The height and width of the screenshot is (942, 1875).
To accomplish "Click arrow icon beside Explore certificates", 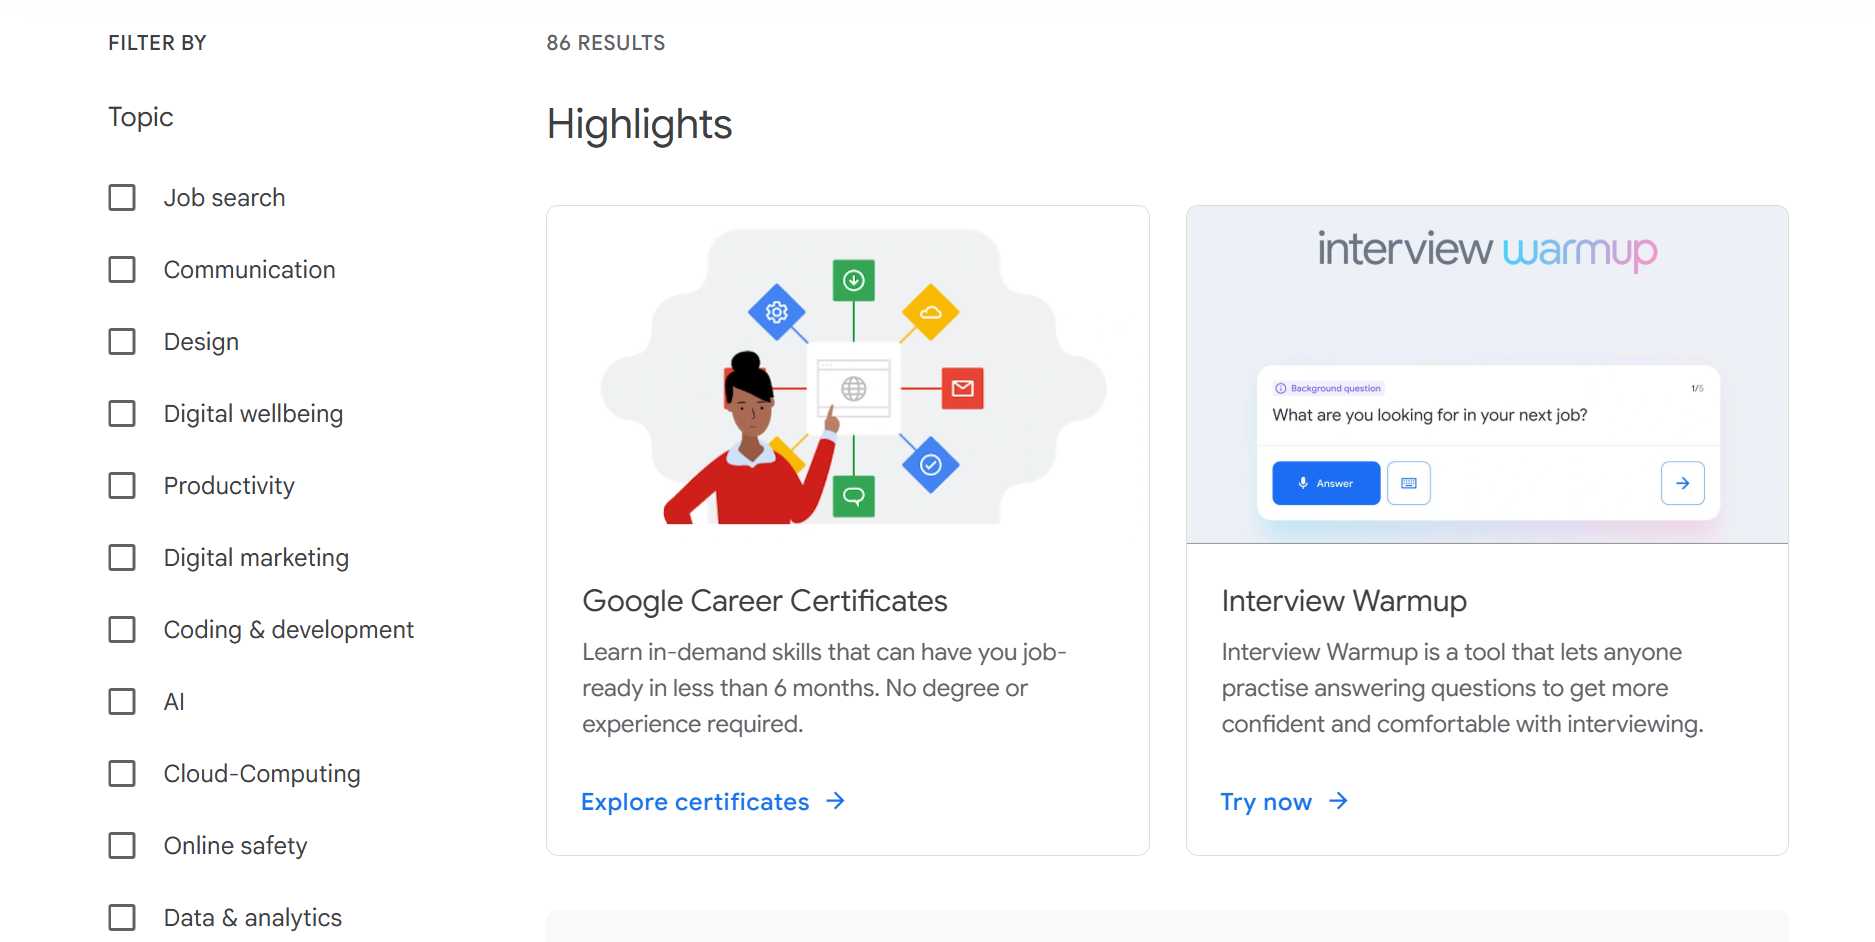I will click(x=836, y=801).
